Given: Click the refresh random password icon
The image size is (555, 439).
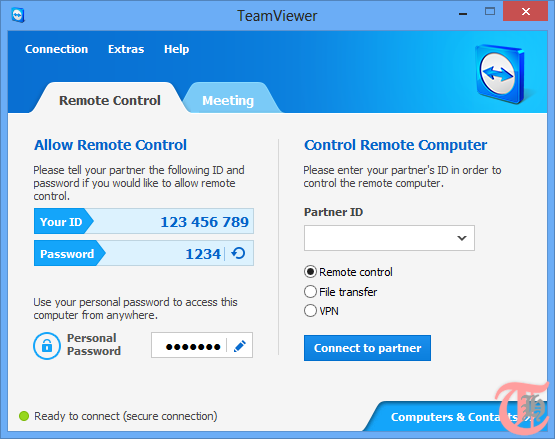Looking at the screenshot, I should pos(238,253).
